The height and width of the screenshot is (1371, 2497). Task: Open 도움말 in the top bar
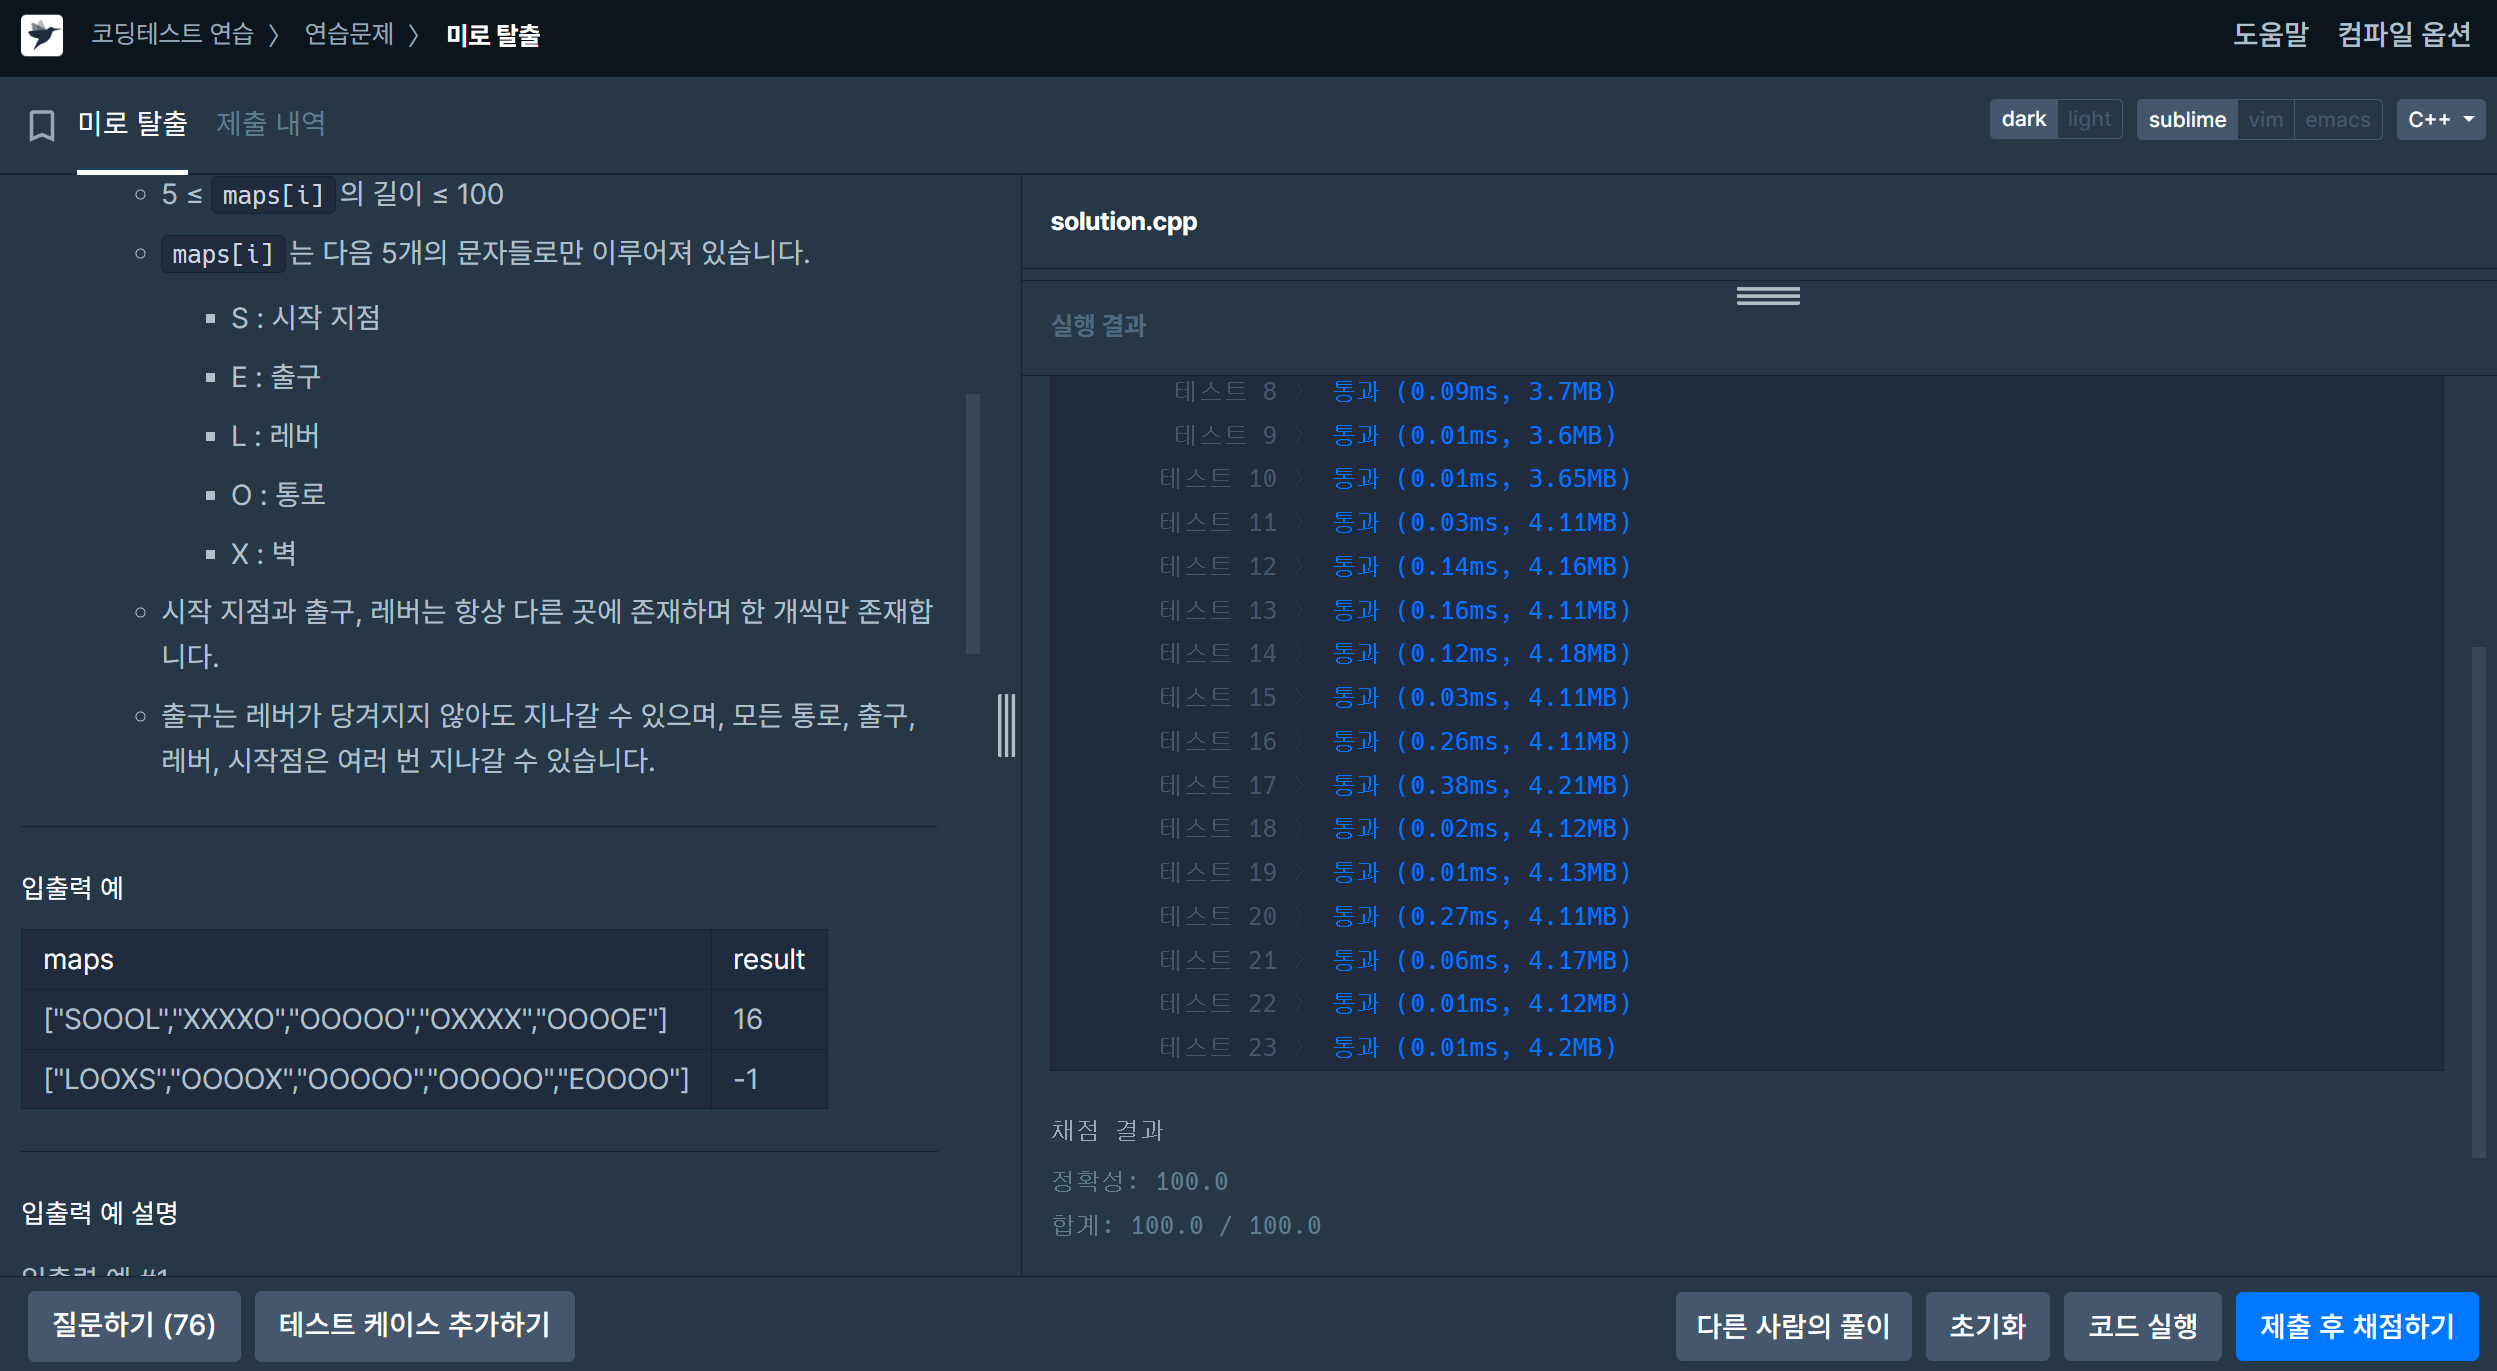click(x=2270, y=35)
